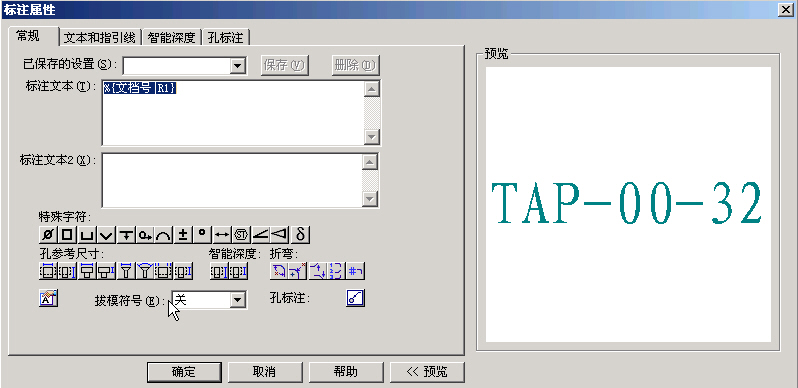Insert the arc length symbol
This screenshot has height=388, width=798.
[x=164, y=235]
